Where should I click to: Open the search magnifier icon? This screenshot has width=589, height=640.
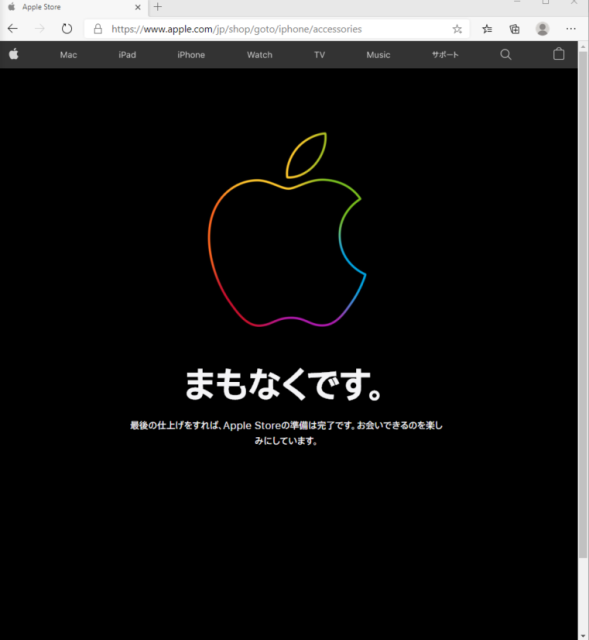(505, 54)
